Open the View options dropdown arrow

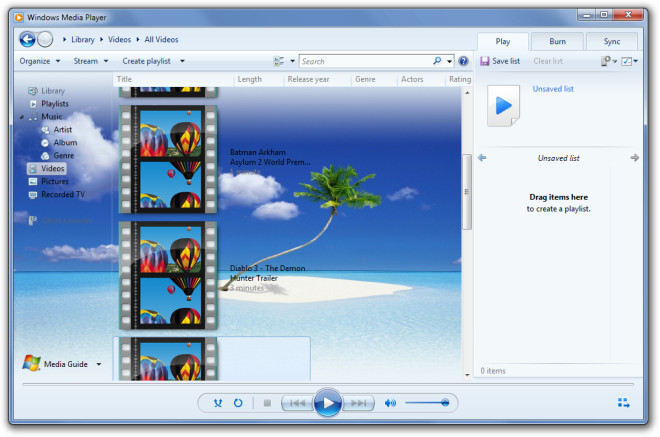point(293,61)
